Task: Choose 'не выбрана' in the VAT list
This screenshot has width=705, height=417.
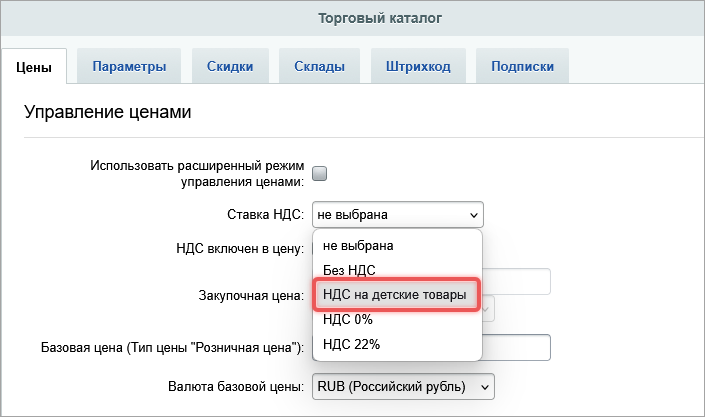Action: (358, 245)
